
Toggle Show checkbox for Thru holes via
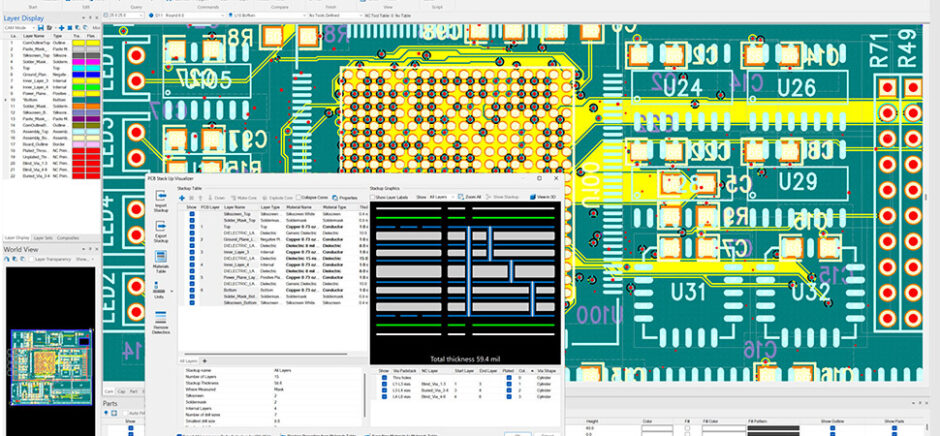point(383,376)
